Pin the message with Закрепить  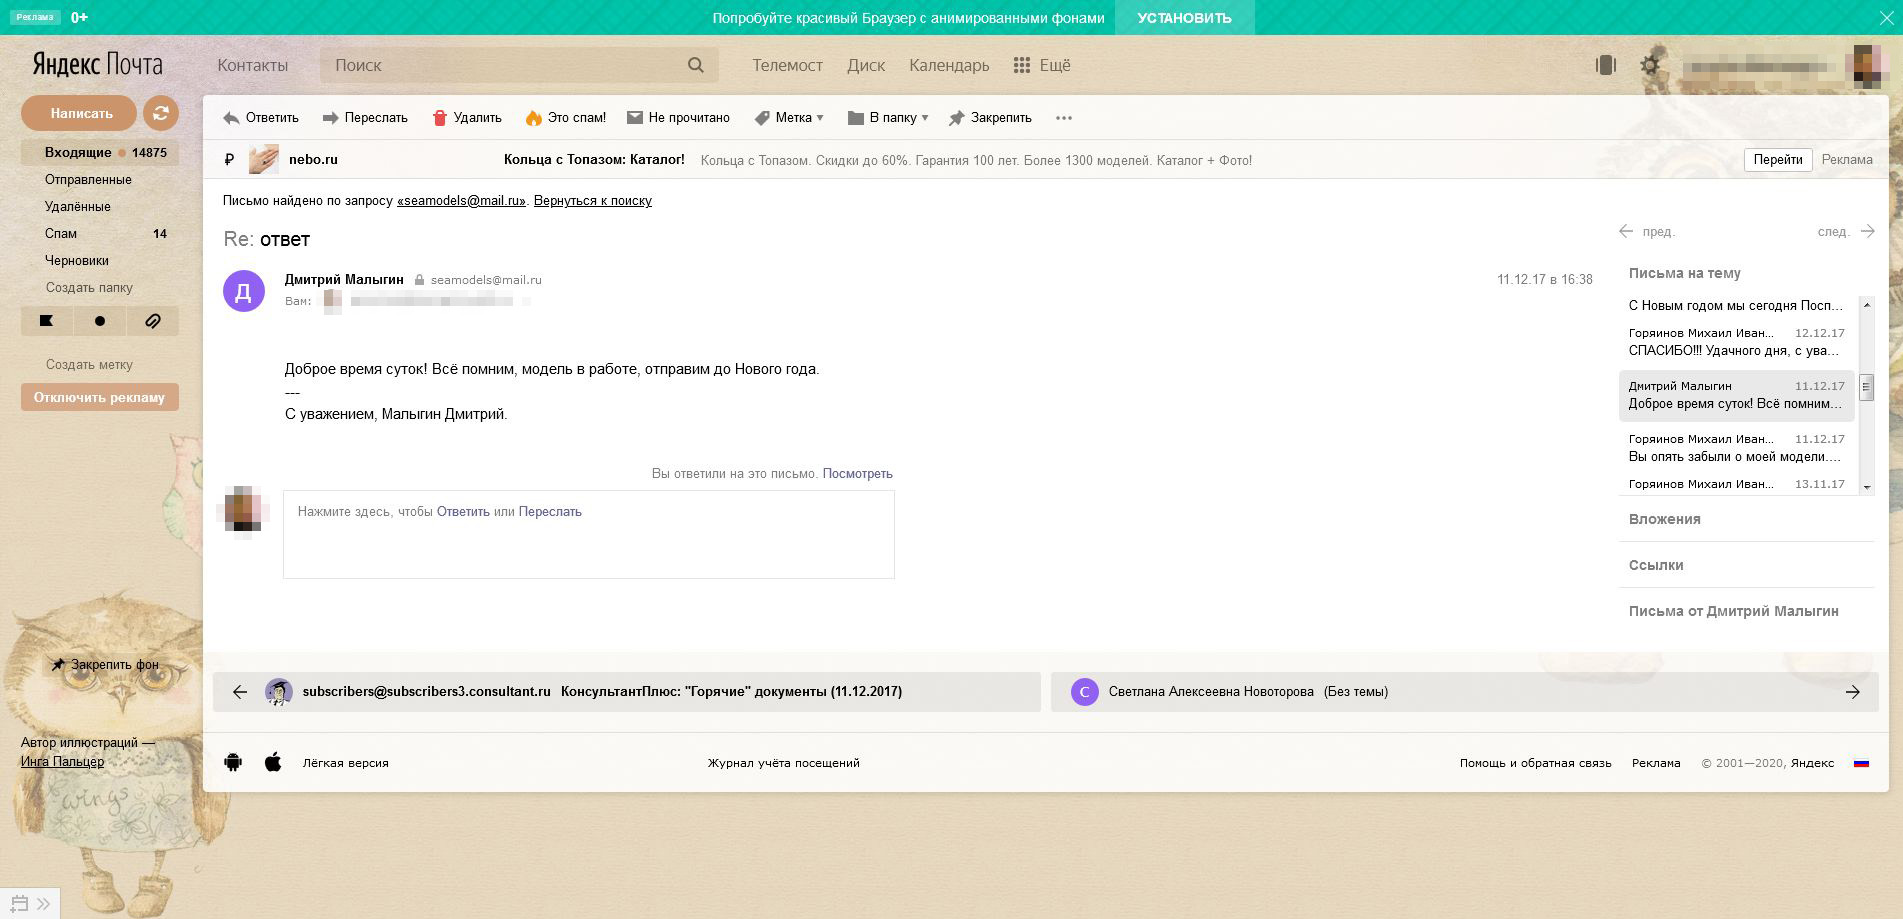989,118
